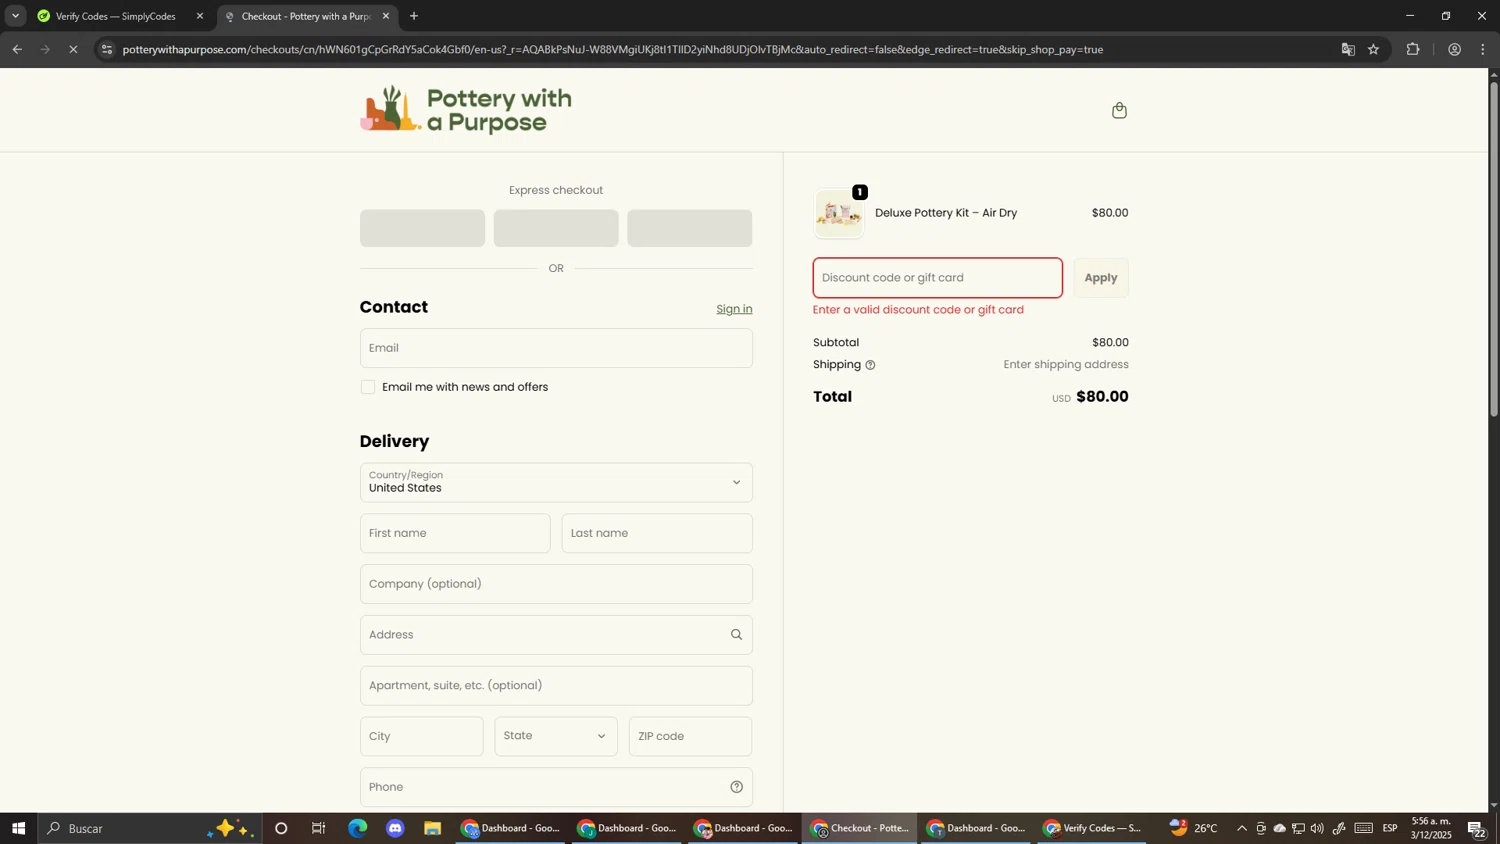The width and height of the screenshot is (1500, 844).
Task: Open browser extensions puzzle icon
Action: pyautogui.click(x=1413, y=49)
